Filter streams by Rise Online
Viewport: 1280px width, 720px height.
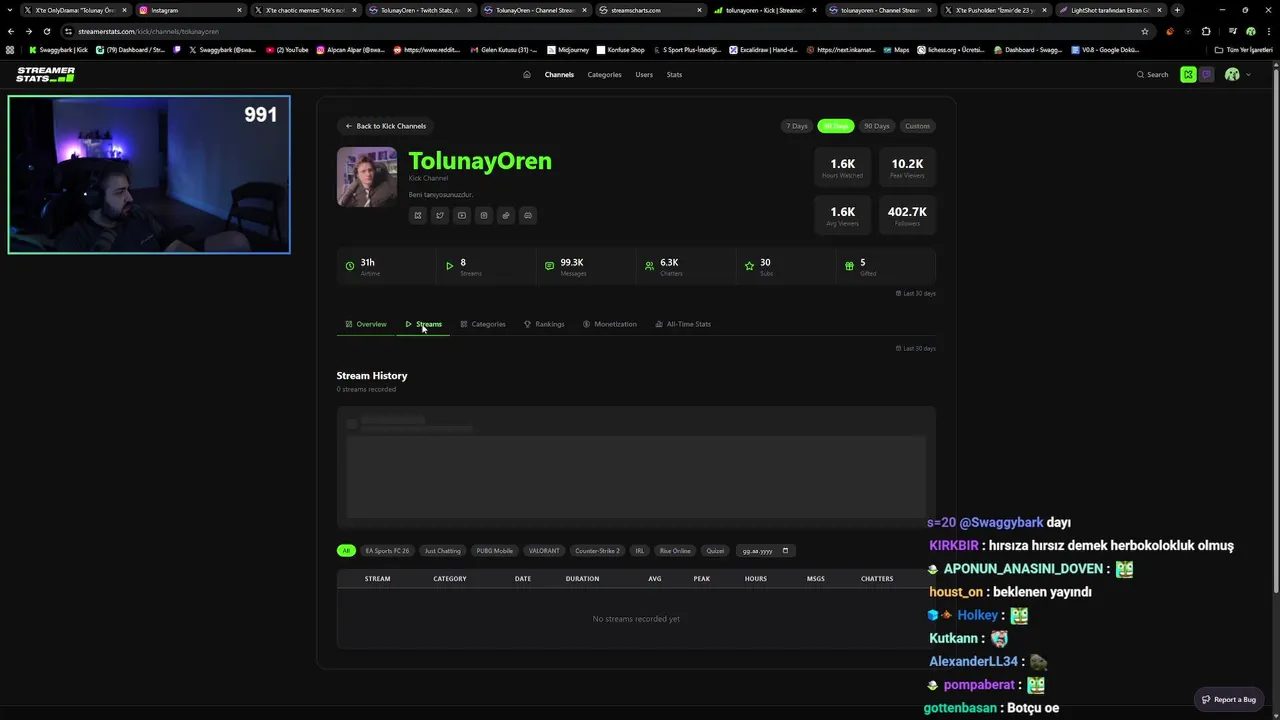coord(675,551)
